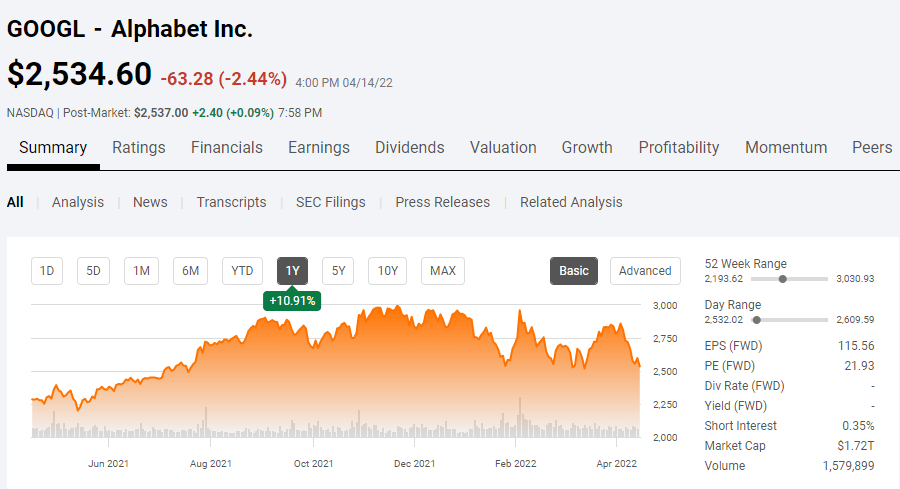Set chart range to 1D
Screen dimensions: 900x489
47,271
